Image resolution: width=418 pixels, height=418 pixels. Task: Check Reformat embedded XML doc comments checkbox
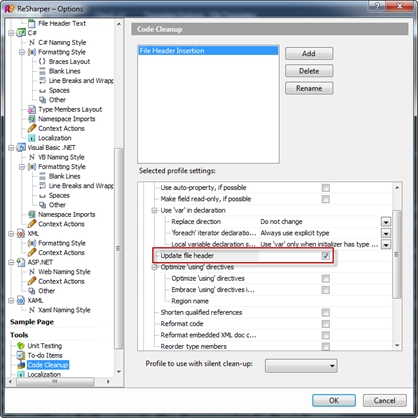point(326,335)
